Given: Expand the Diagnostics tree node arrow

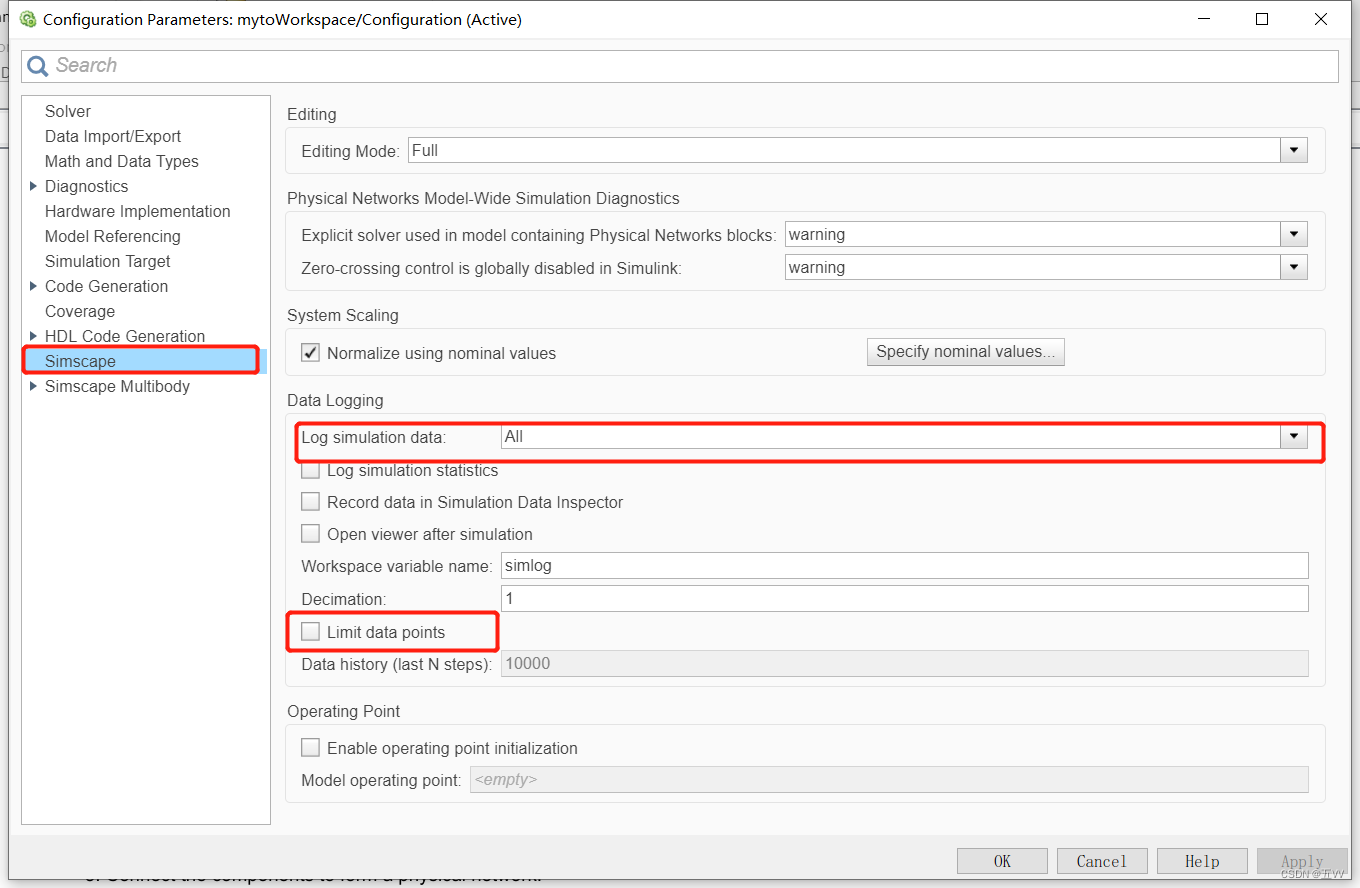Looking at the screenshot, I should click(x=34, y=186).
